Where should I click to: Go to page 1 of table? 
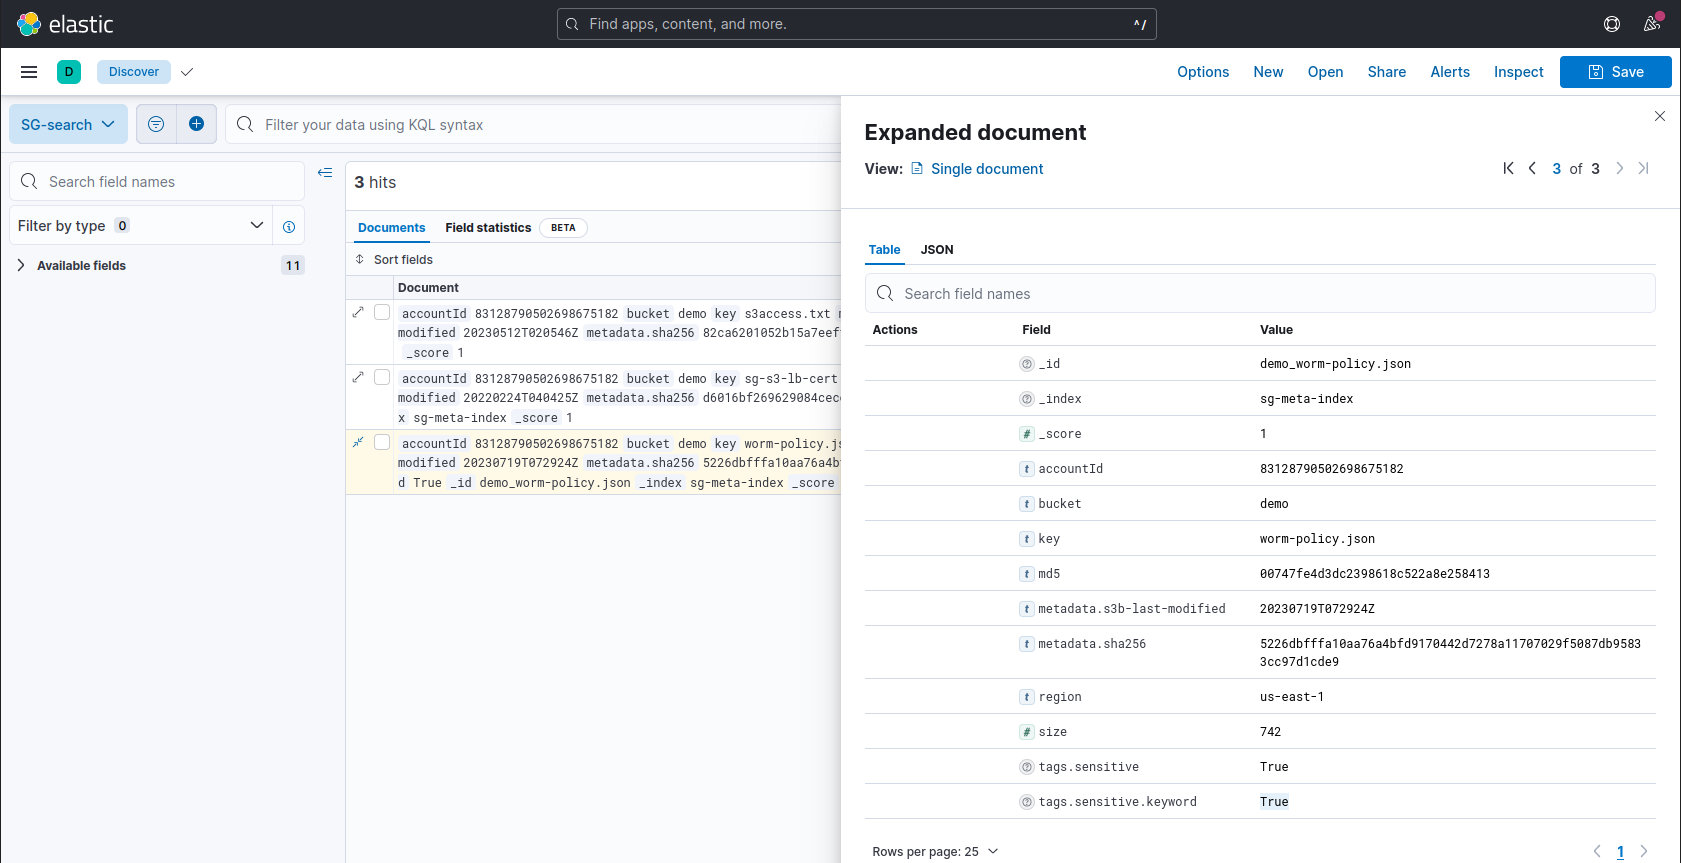tap(1620, 852)
